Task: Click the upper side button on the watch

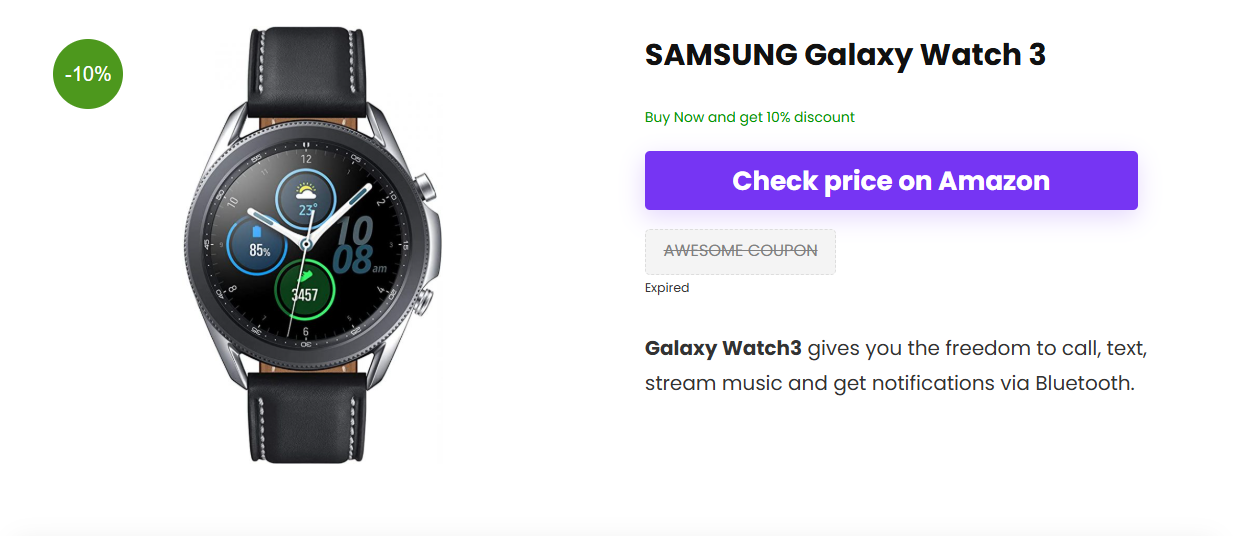Action: pyautogui.click(x=422, y=188)
